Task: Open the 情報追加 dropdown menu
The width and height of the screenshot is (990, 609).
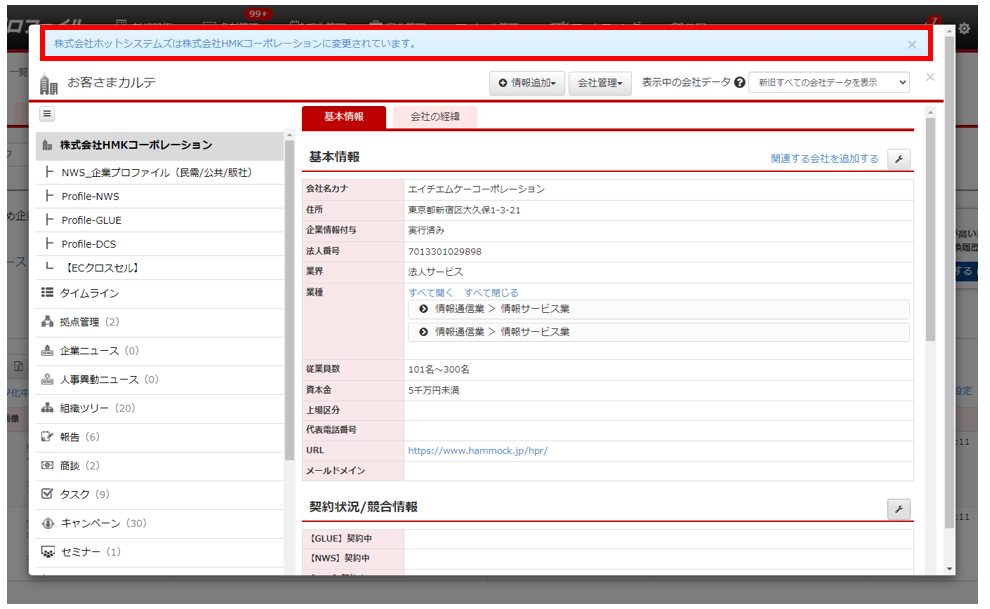Action: tap(527, 83)
